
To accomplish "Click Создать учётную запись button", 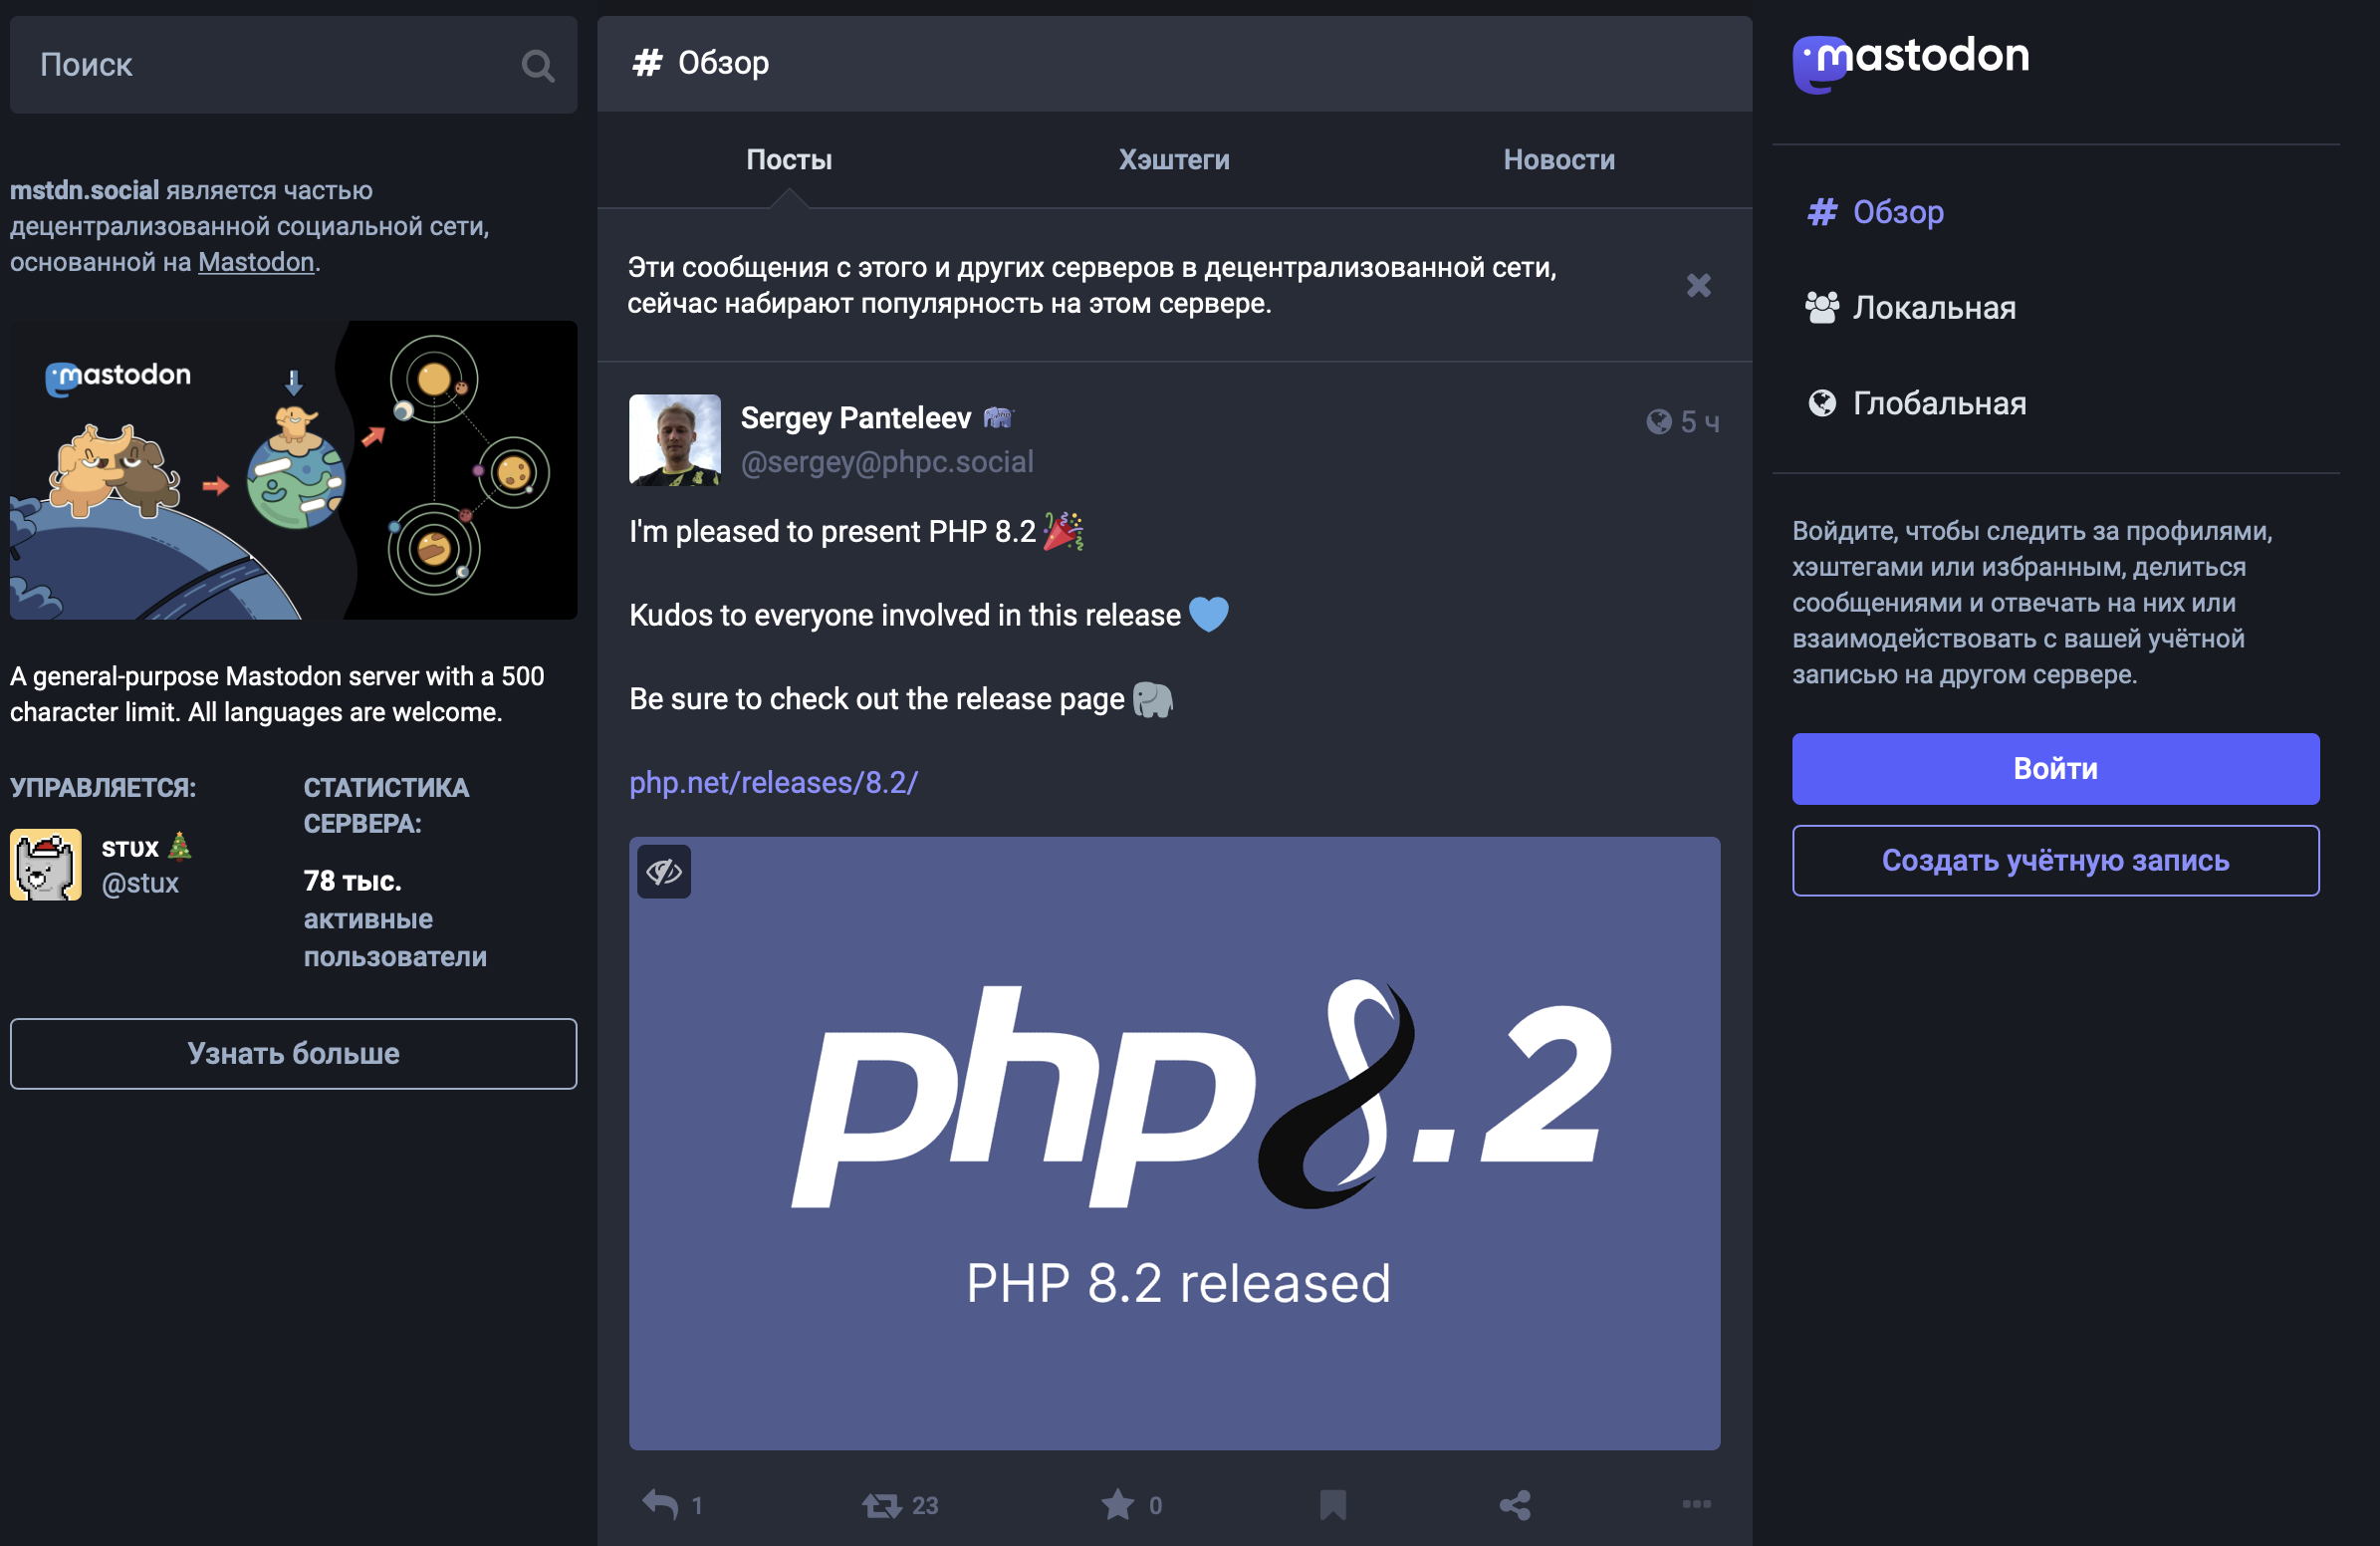I will [x=2055, y=860].
